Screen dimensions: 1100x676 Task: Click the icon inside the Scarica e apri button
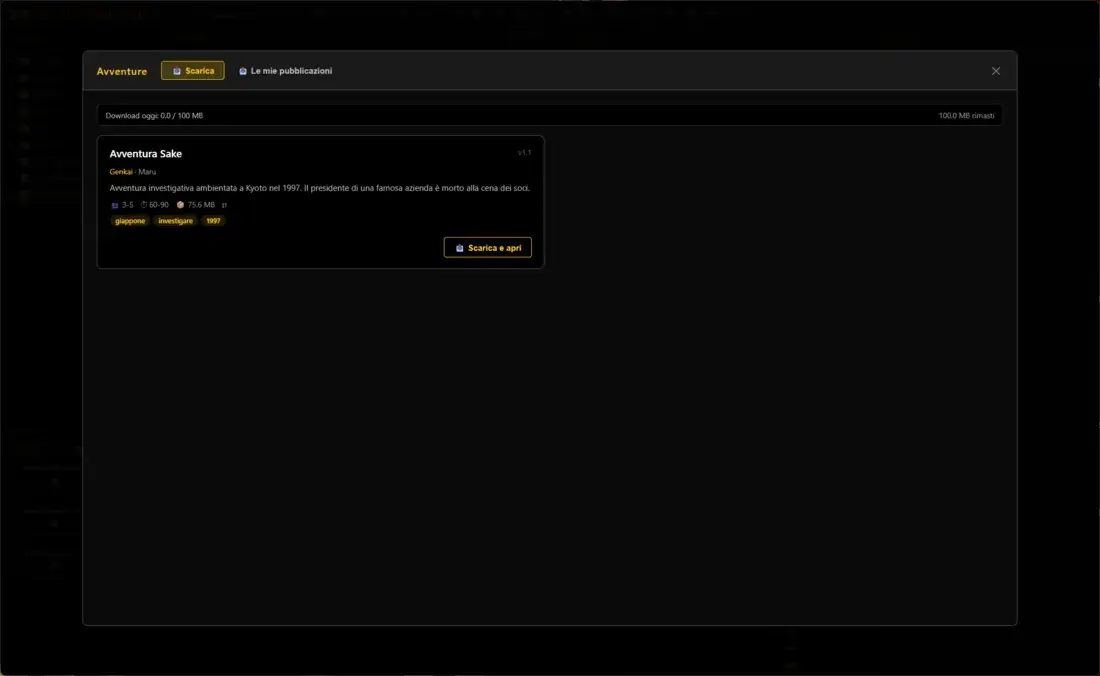[460, 248]
